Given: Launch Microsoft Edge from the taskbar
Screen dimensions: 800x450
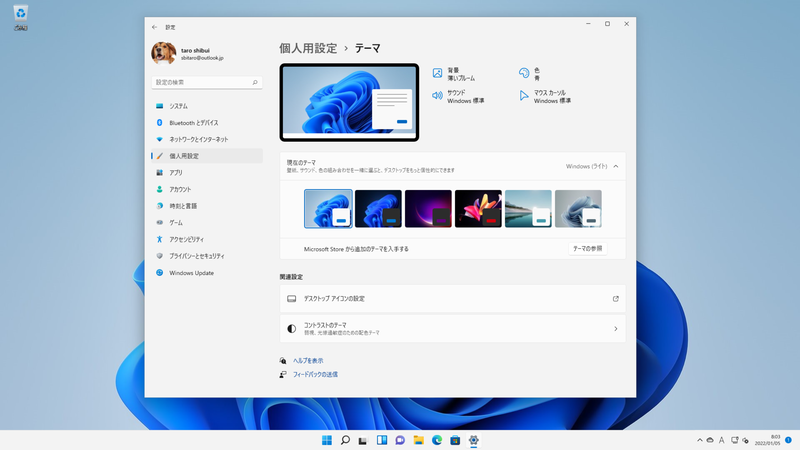Looking at the screenshot, I should tap(437, 440).
